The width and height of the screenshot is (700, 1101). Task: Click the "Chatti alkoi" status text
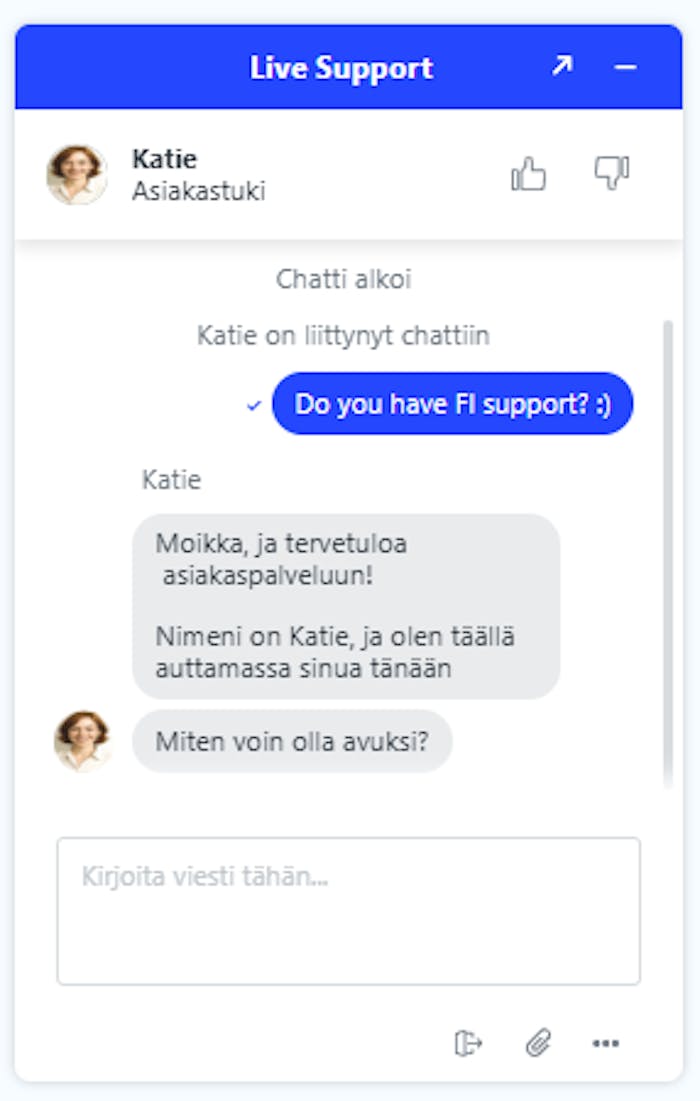(x=343, y=279)
